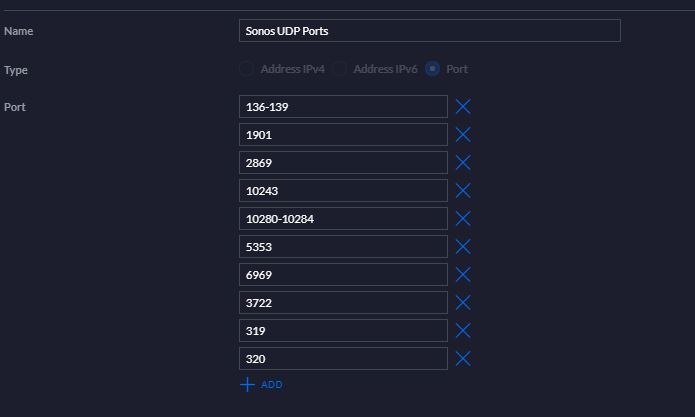The width and height of the screenshot is (695, 417).
Task: Click the 136-139 port input field
Action: pos(343,107)
